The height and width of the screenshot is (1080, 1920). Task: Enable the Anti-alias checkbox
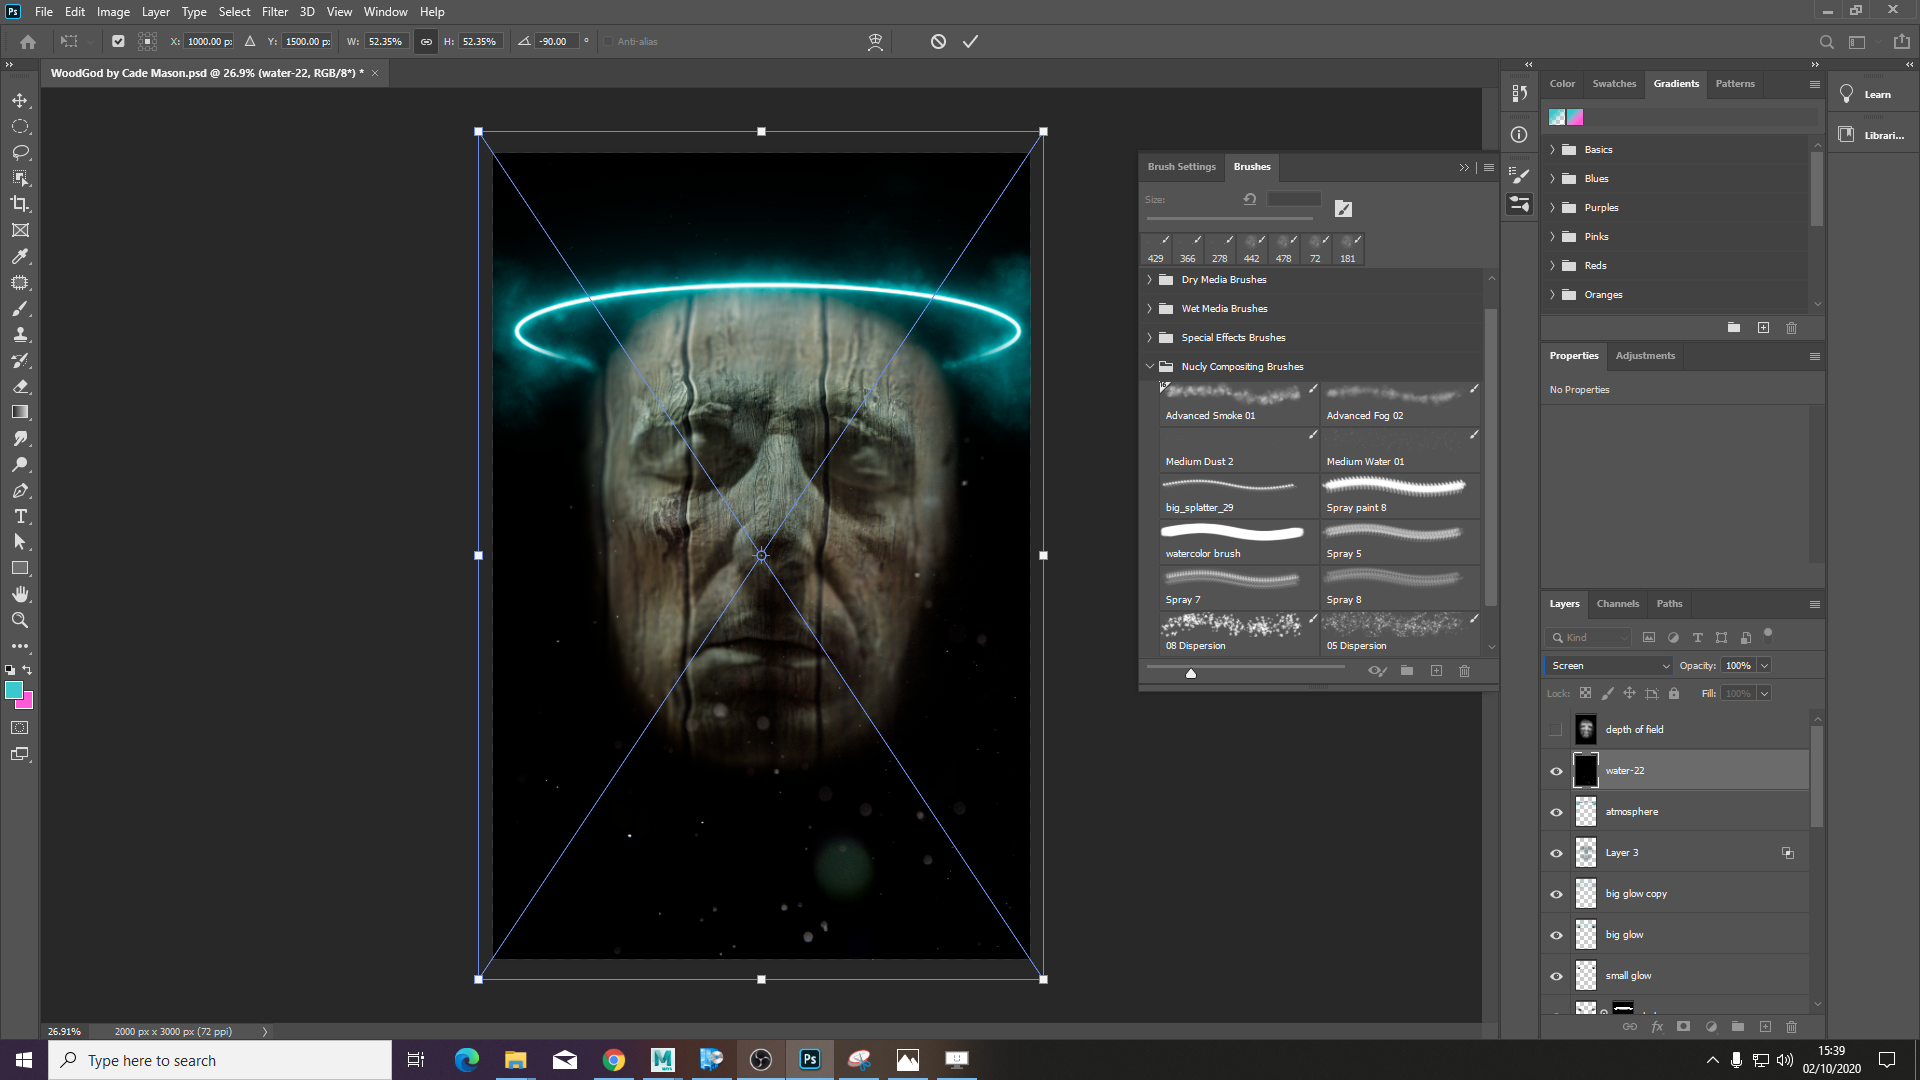coord(608,41)
